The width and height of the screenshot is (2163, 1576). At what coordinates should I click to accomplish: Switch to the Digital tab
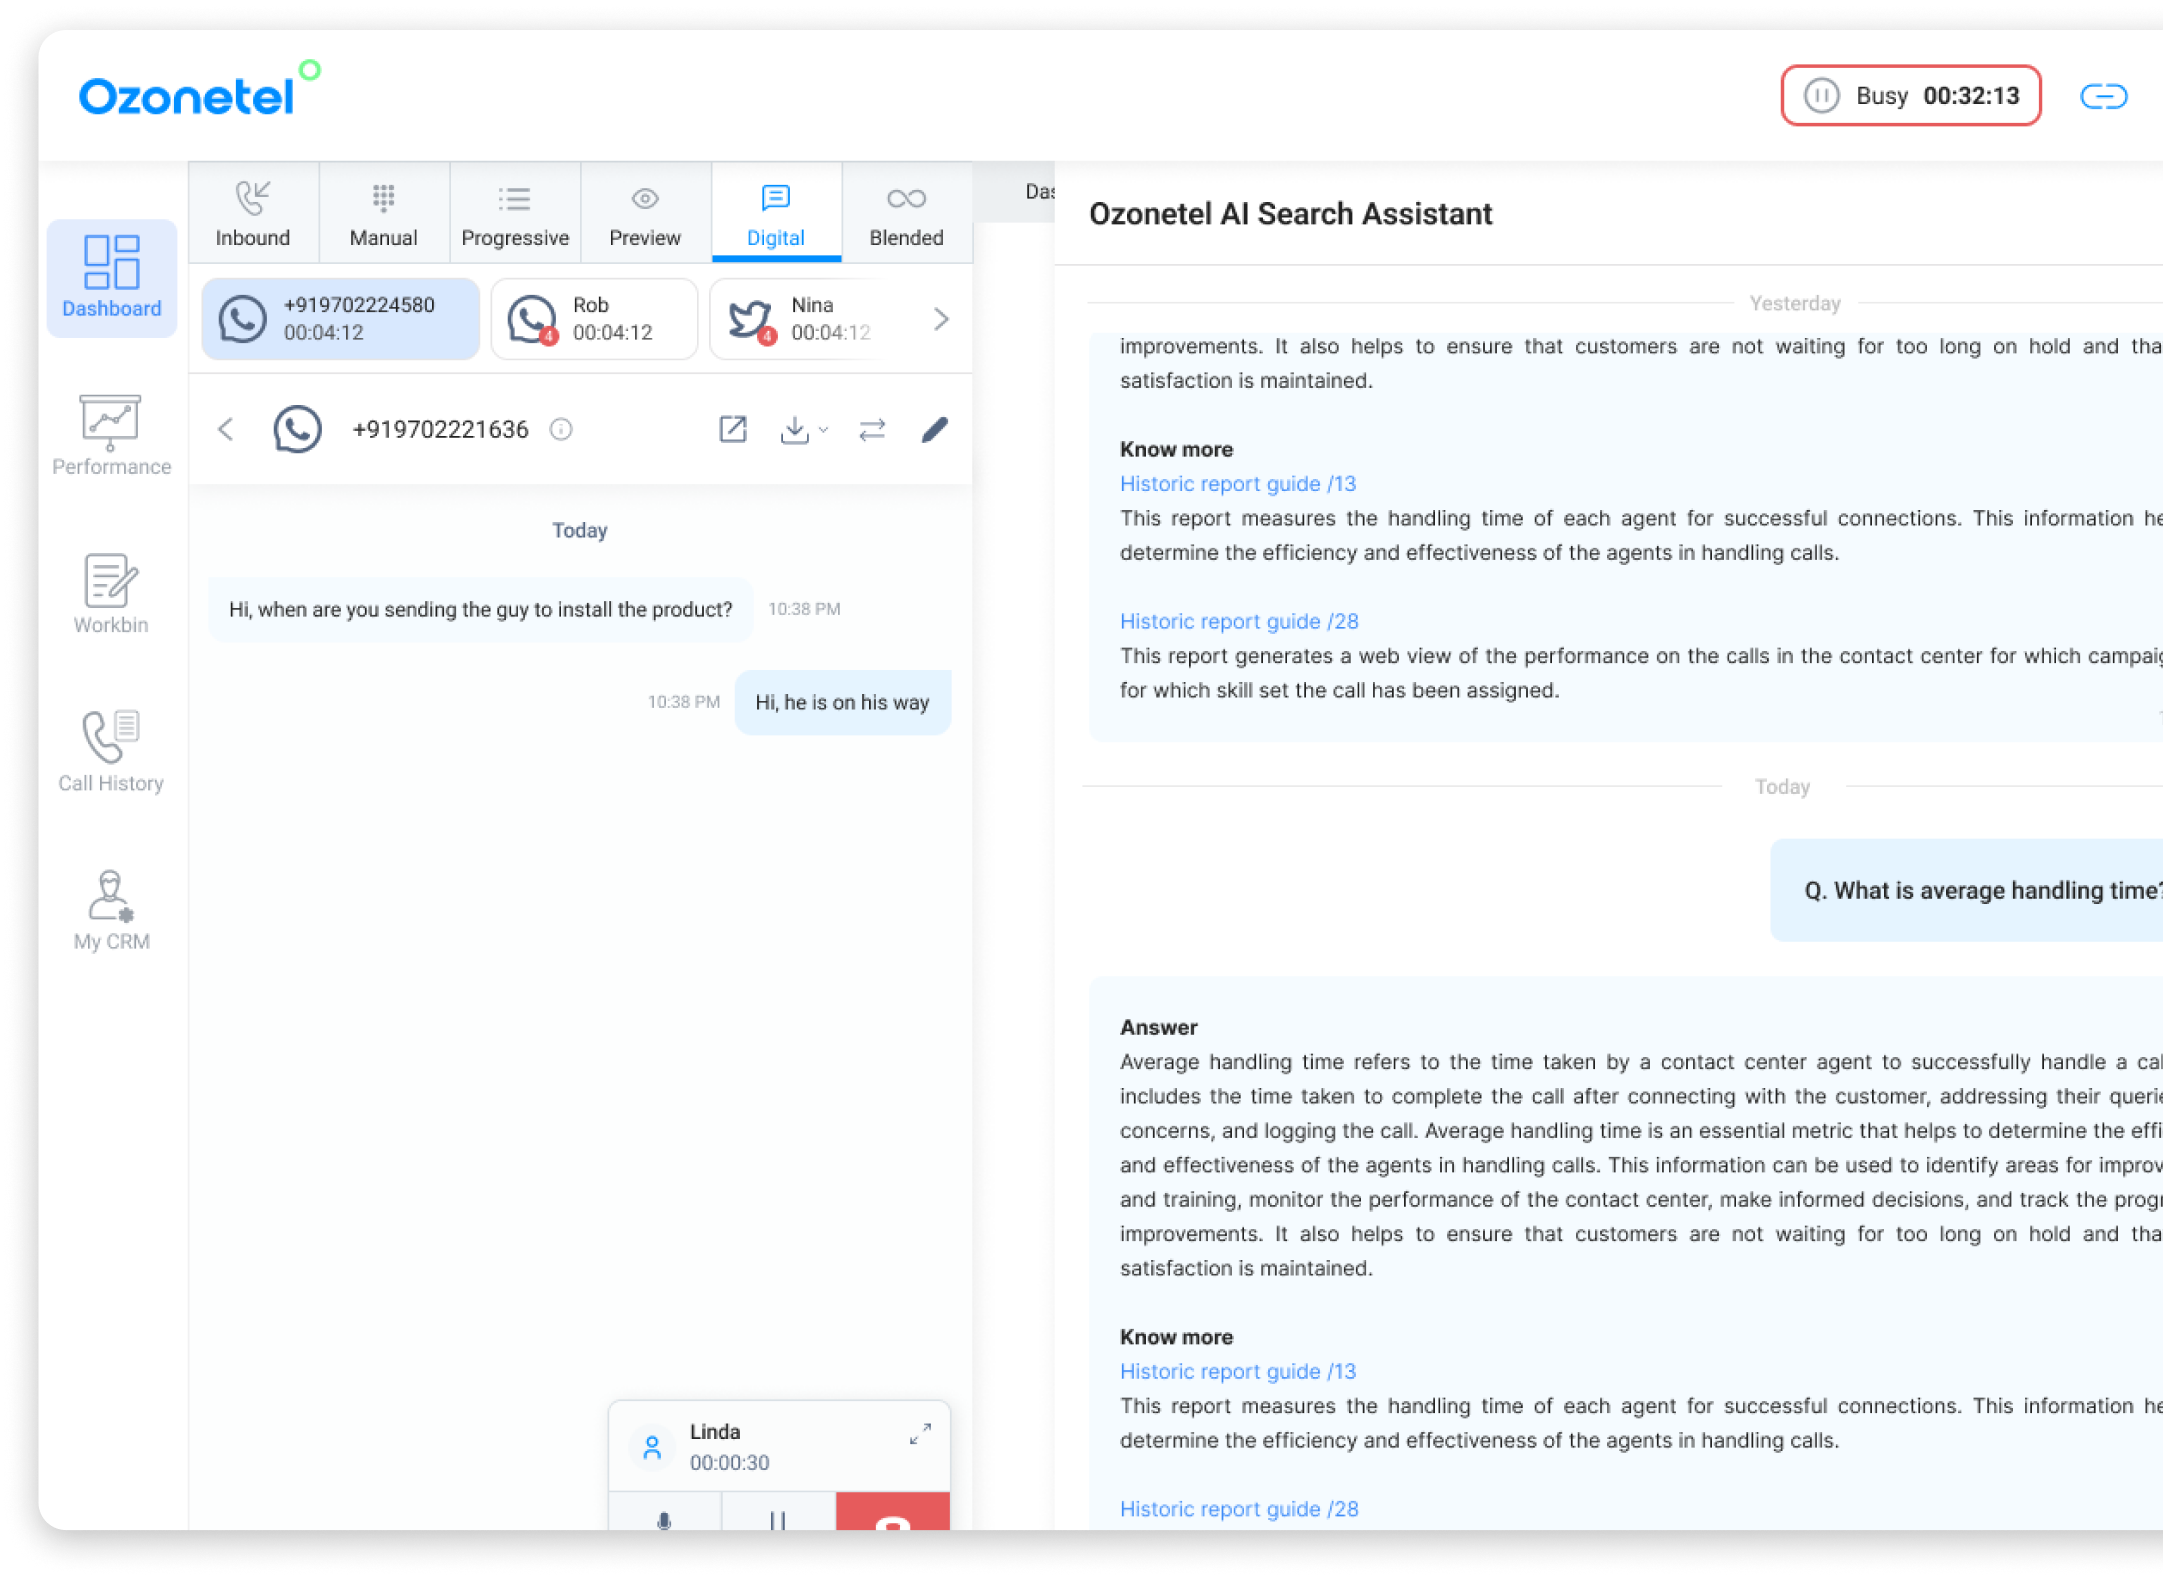pyautogui.click(x=776, y=215)
